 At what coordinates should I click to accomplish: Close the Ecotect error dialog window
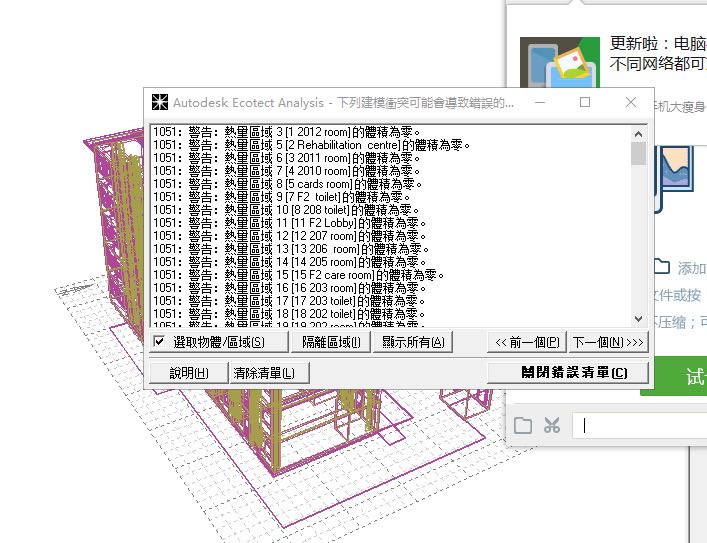(631, 102)
